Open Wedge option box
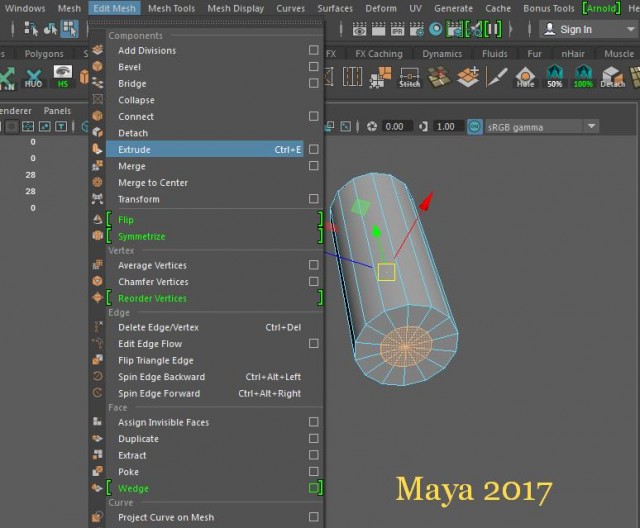The width and height of the screenshot is (640, 528). (313, 488)
